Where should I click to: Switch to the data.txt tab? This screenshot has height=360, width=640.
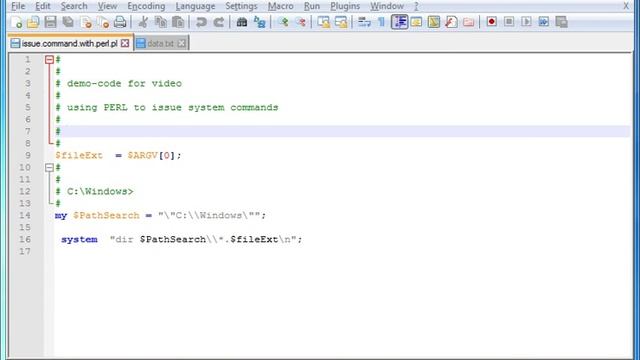(x=160, y=43)
